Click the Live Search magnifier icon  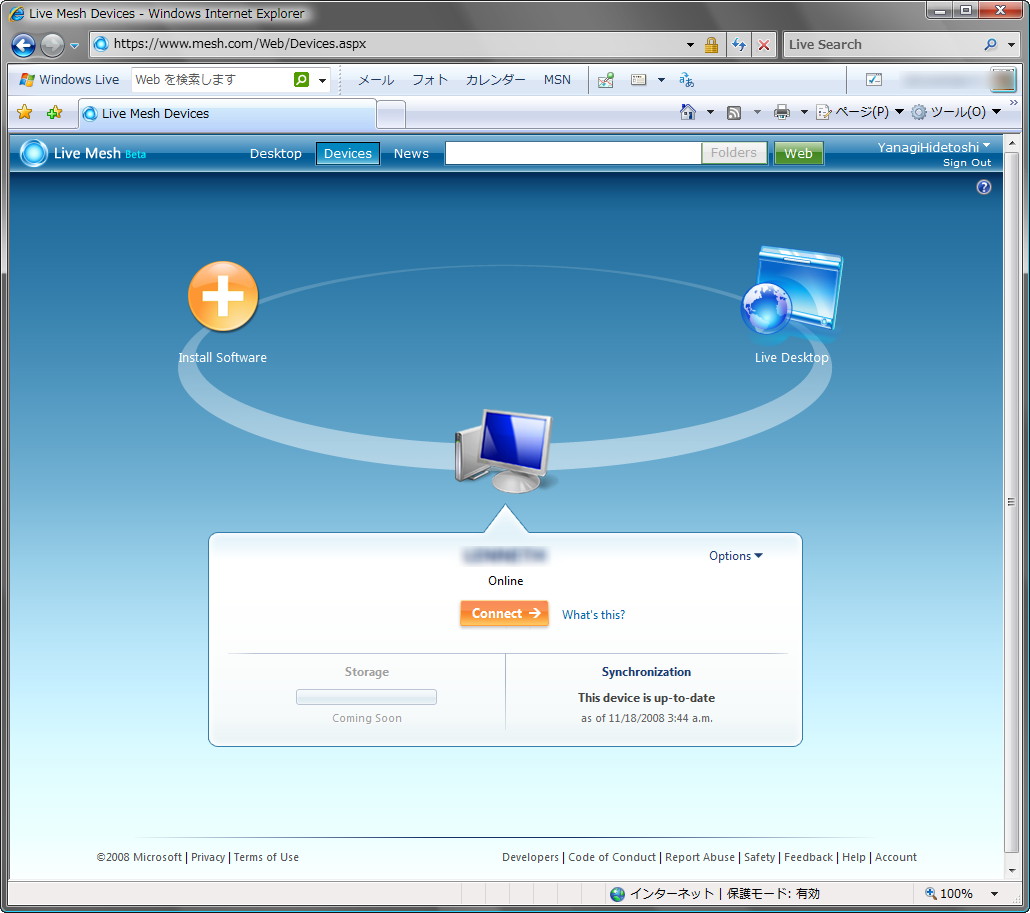[x=991, y=44]
